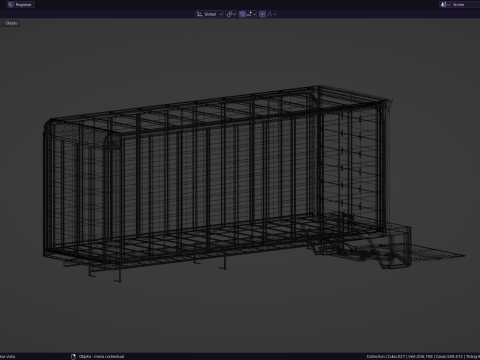
Task: Click the Scene name field
Action: click(465, 4)
